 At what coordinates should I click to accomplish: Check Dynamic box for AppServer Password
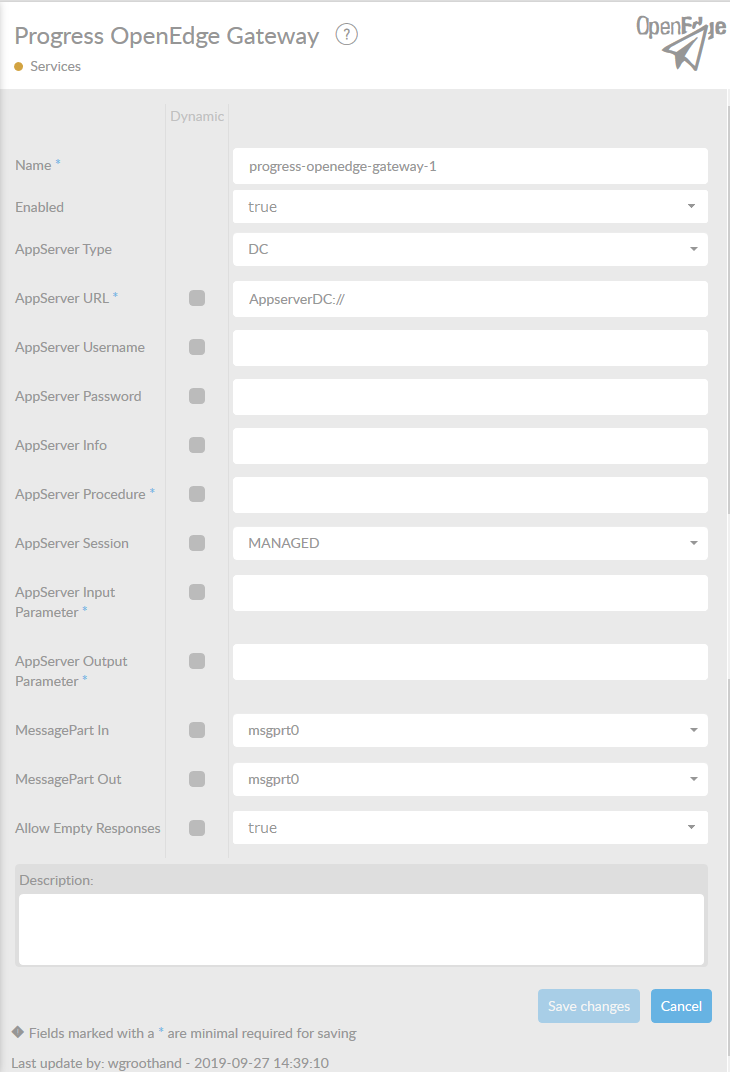(197, 396)
